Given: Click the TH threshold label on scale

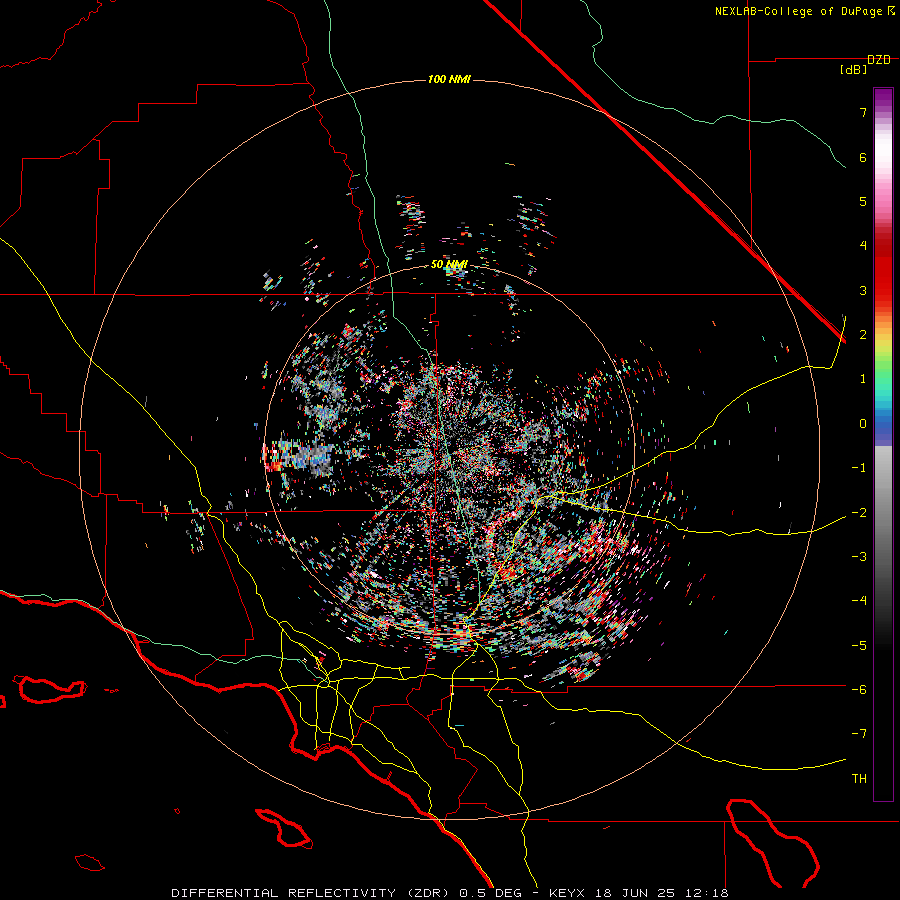Looking at the screenshot, I should (x=859, y=779).
